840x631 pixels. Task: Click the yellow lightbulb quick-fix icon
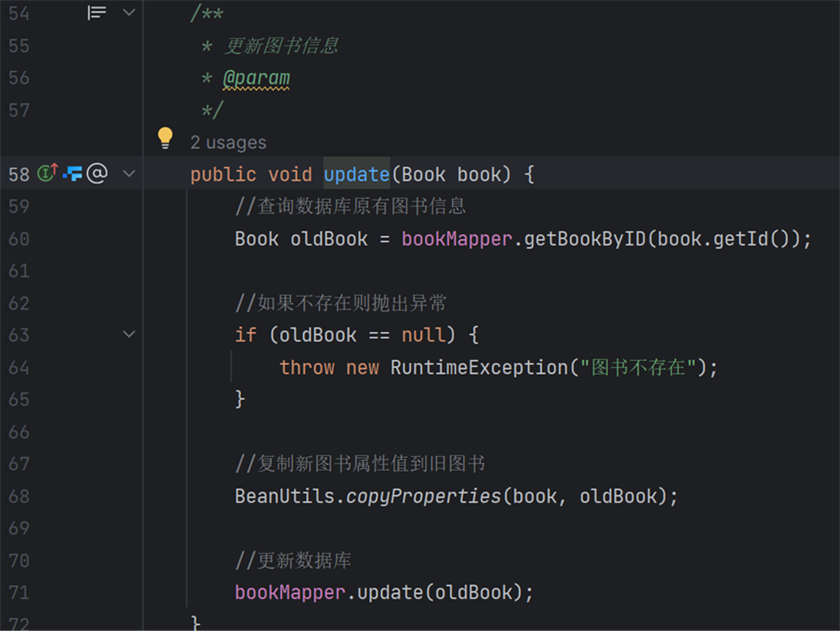coord(165,138)
